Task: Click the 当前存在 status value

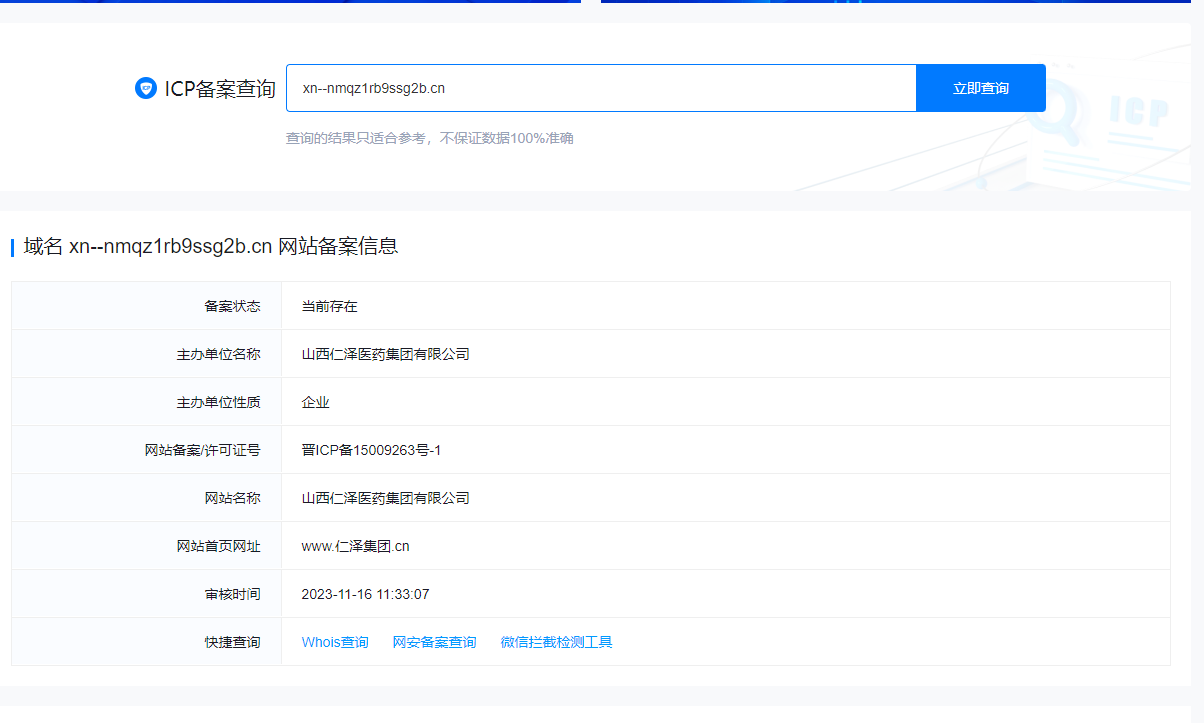Action: click(329, 306)
